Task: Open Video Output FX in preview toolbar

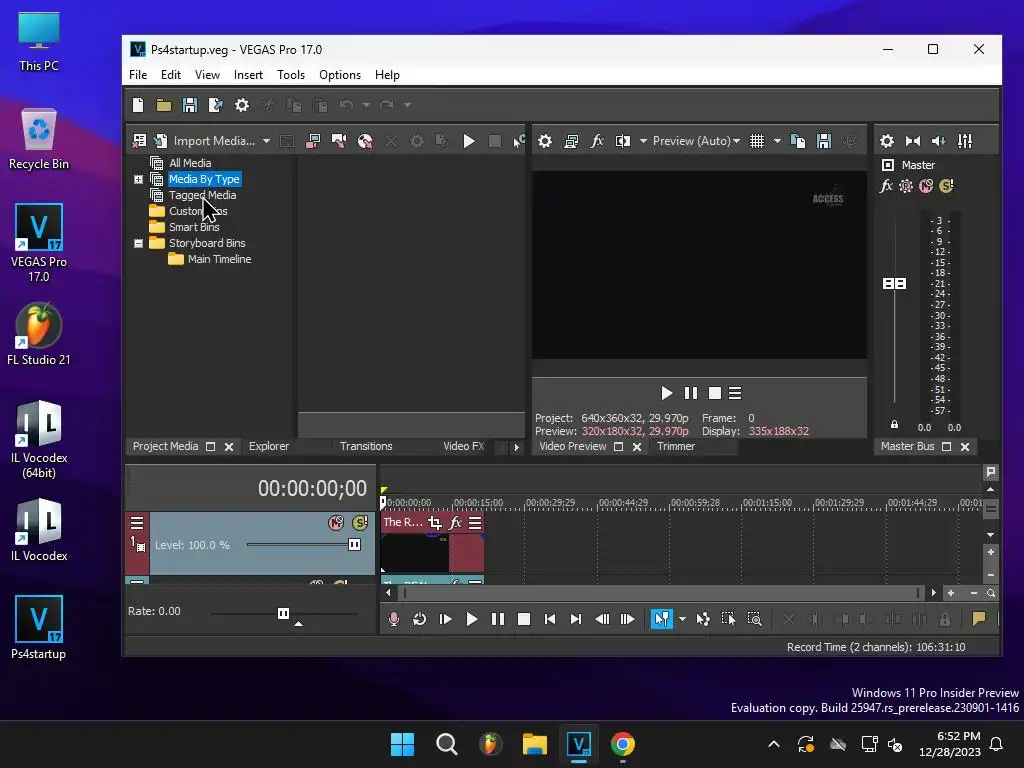Action: tap(597, 141)
